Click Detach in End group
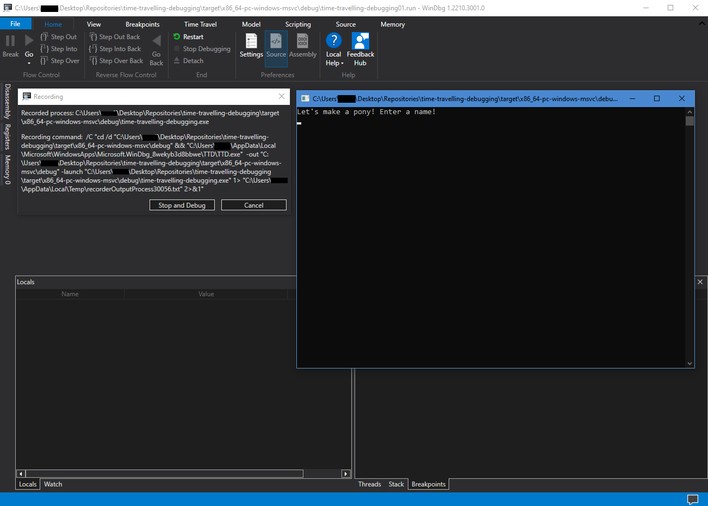Image resolution: width=708 pixels, height=506 pixels. click(188, 60)
